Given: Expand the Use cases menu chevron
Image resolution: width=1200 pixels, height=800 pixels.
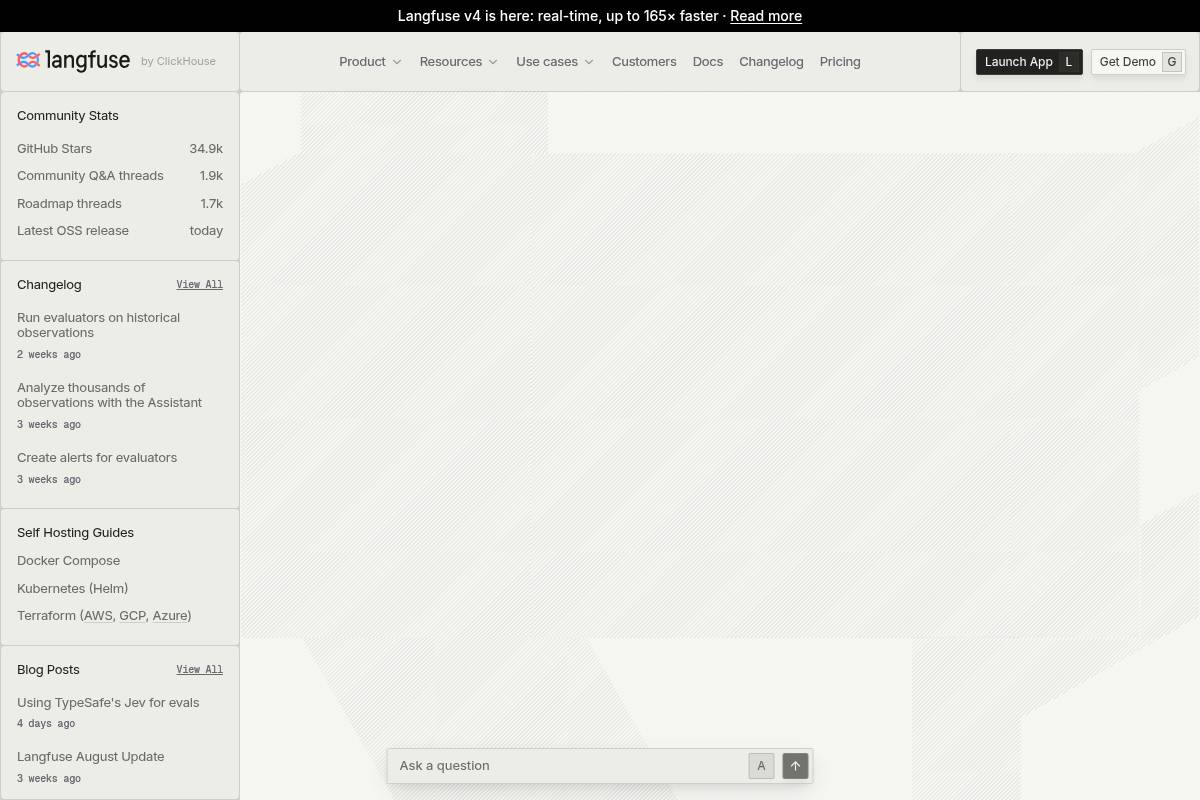Looking at the screenshot, I should click(589, 62).
